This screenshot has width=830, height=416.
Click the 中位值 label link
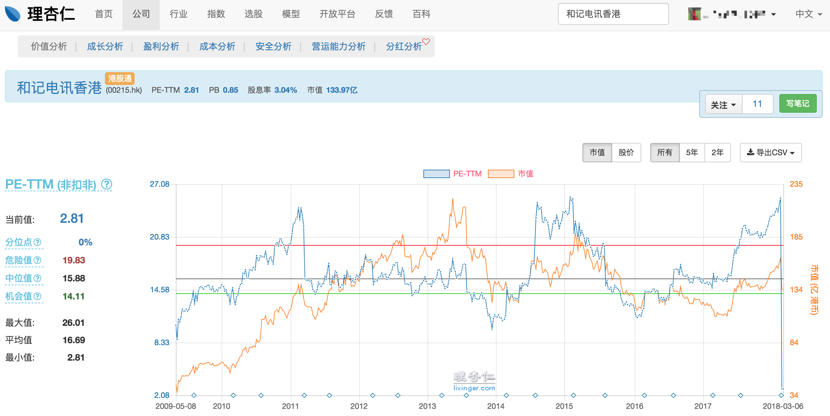point(19,278)
